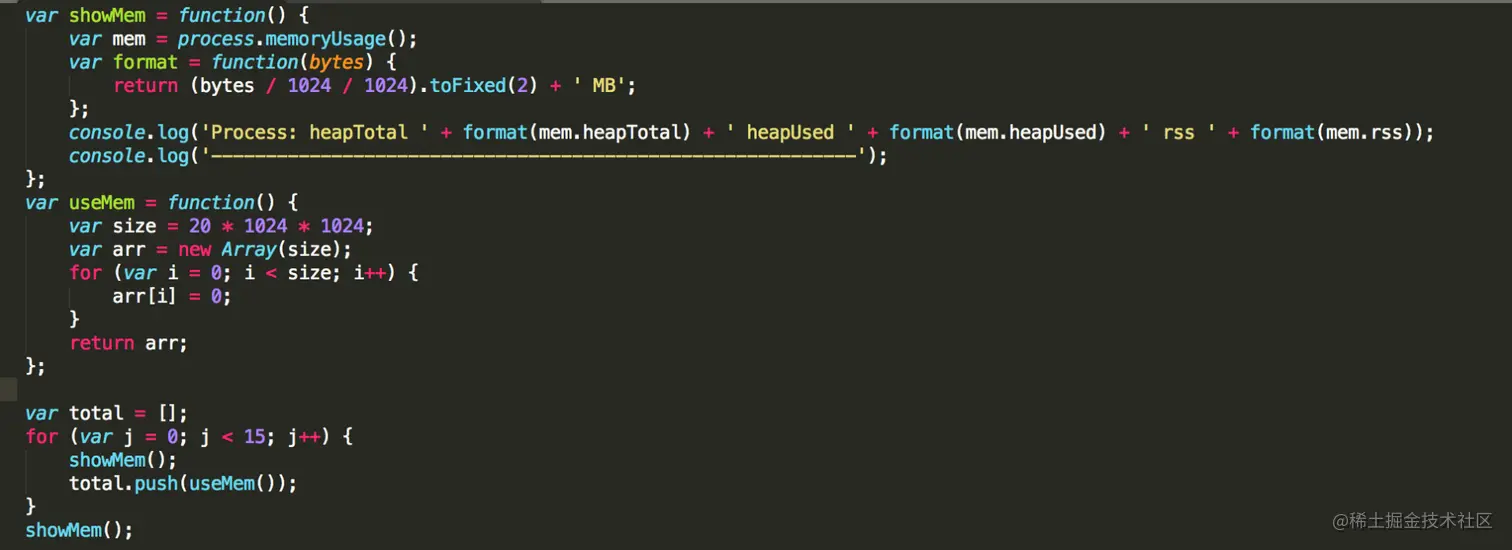Click the new Array(size) expression
1512x550 pixels.
[265, 249]
